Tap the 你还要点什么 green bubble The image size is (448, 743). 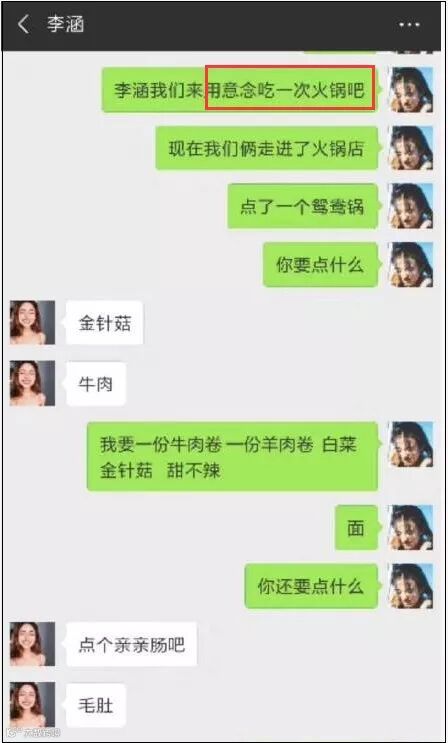(312, 586)
